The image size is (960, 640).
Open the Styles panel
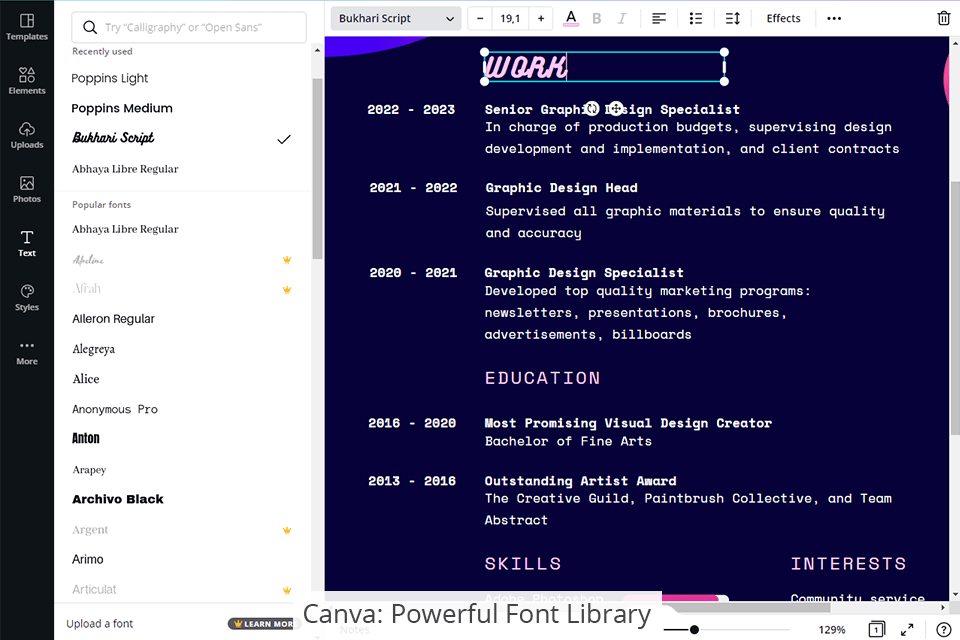point(27,298)
